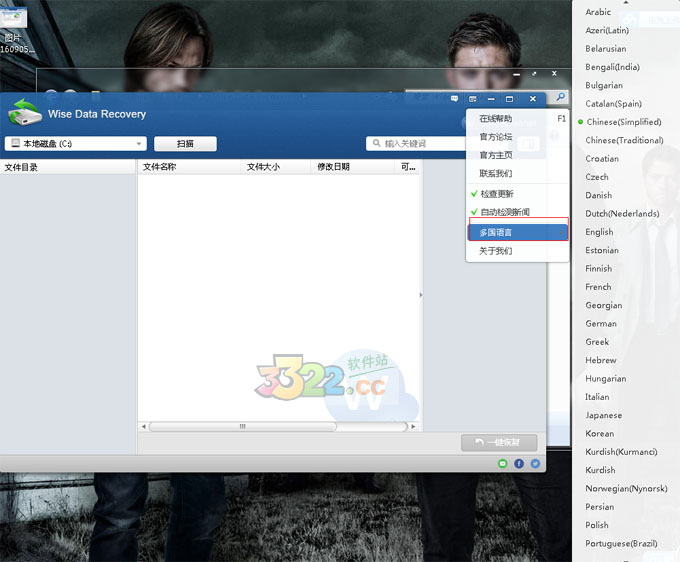
Task: Click the green chat icon in status bar
Action: (x=503, y=464)
